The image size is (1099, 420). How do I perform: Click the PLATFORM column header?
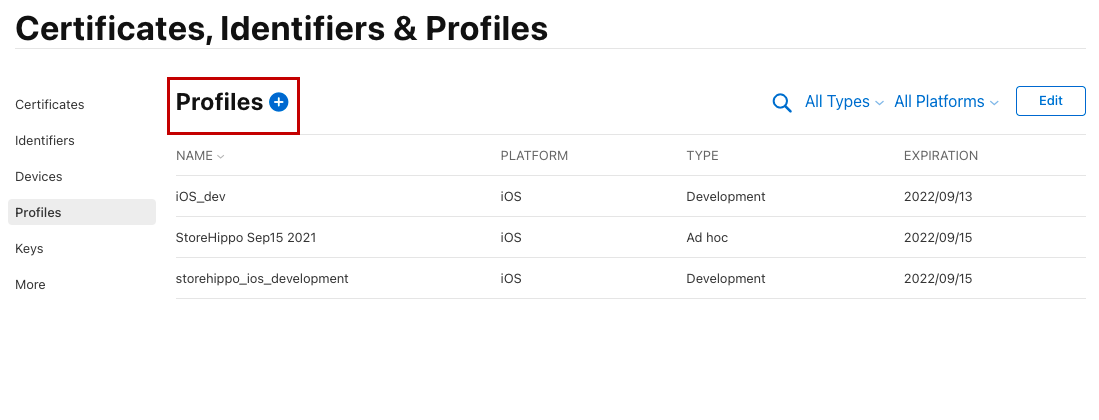534,156
